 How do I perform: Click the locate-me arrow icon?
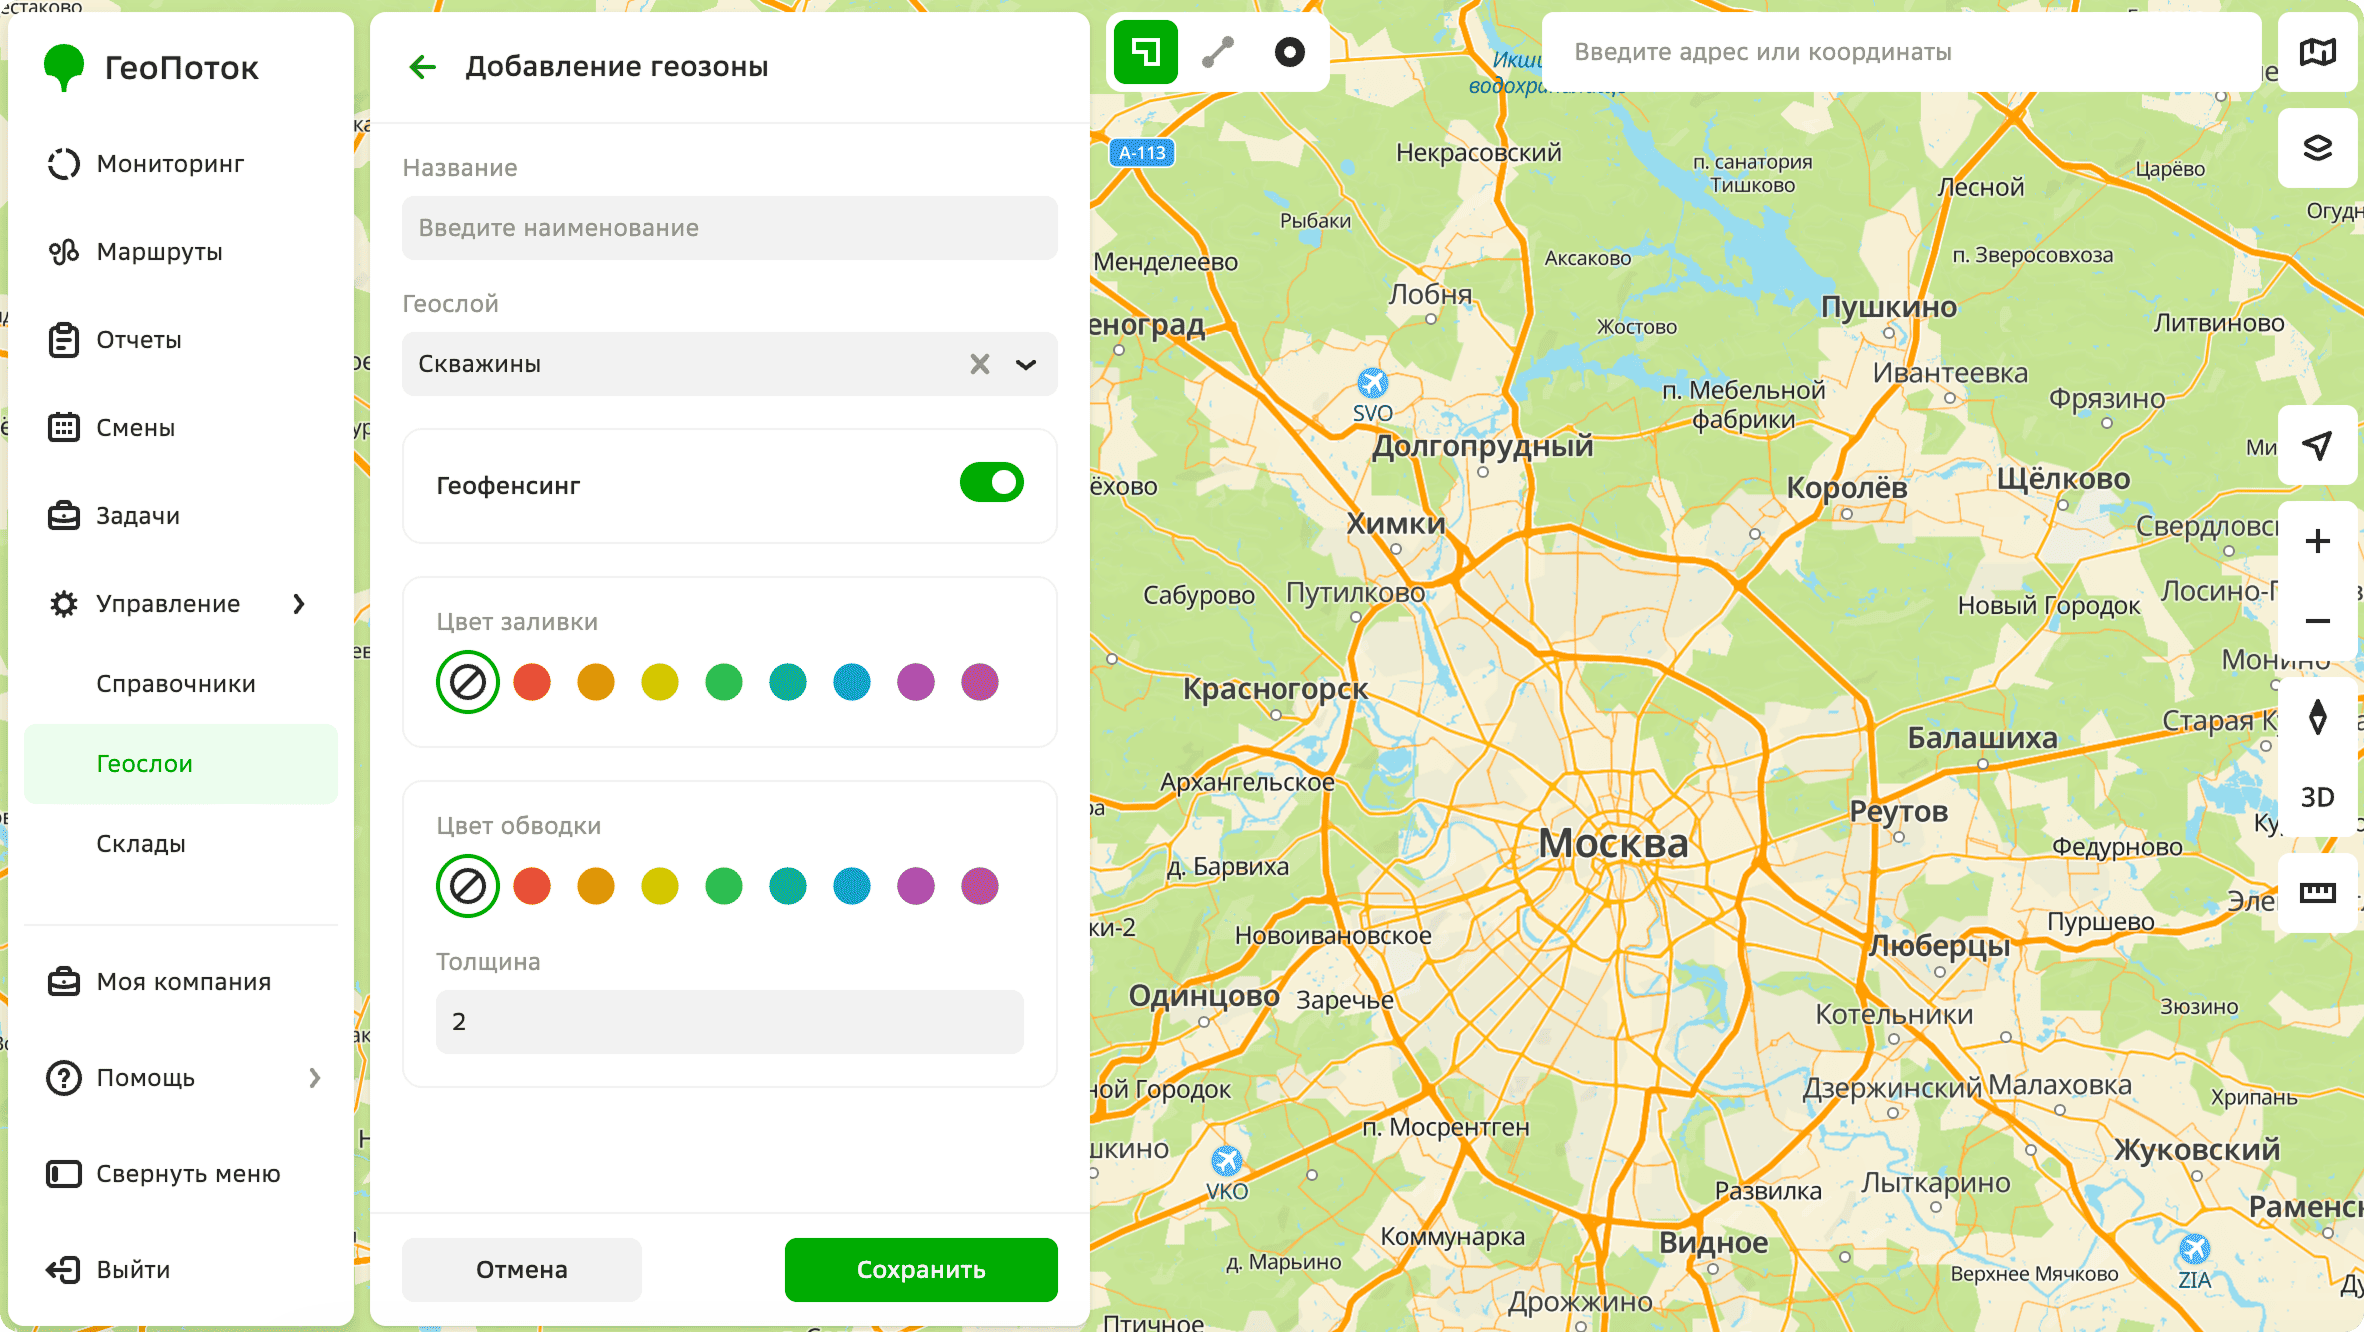tap(2317, 445)
